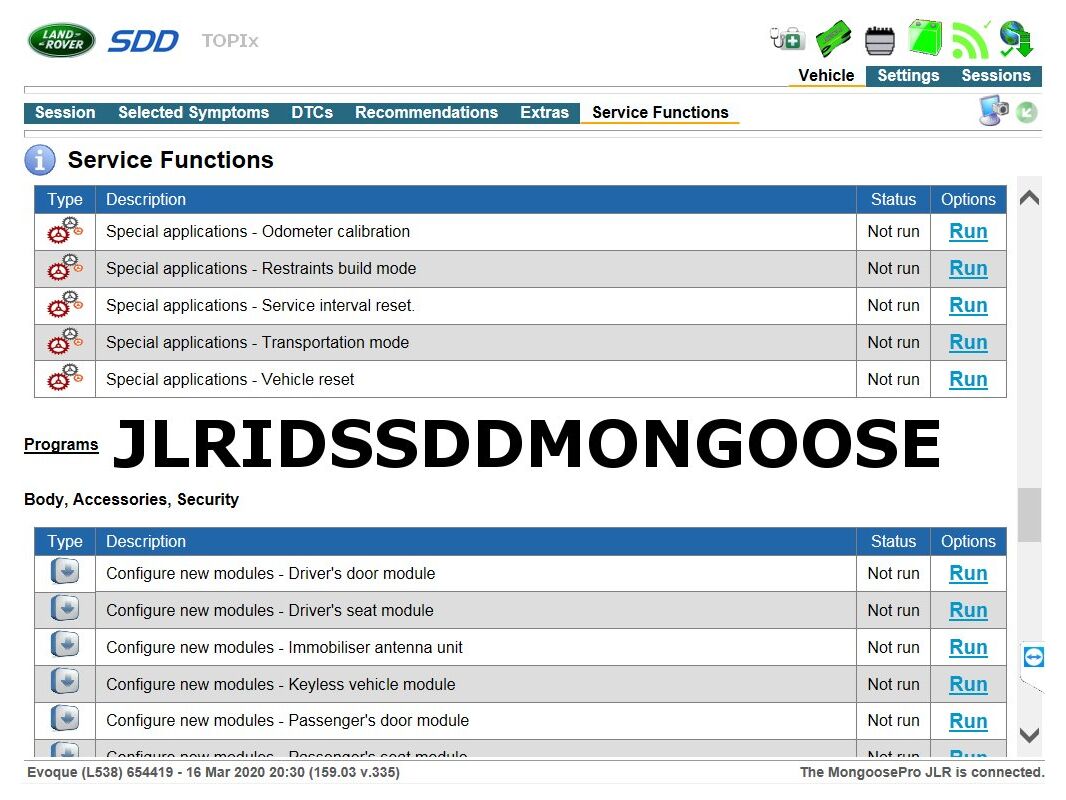Open the first-aid diagnostics icon
The image size is (1066, 800).
coord(787,39)
